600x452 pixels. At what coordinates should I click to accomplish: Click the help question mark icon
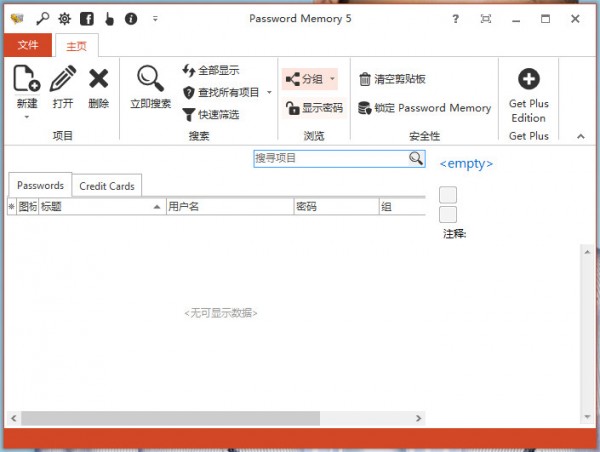[455, 19]
